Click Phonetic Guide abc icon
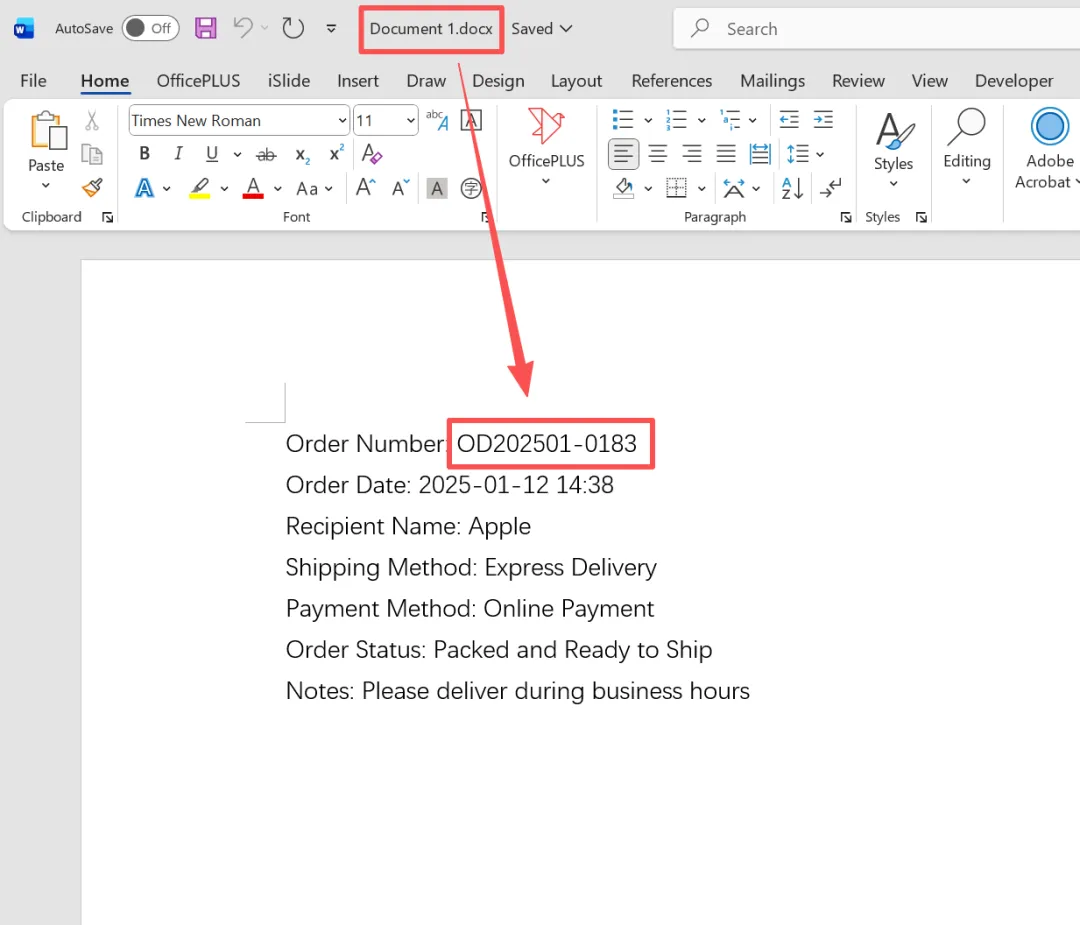Viewport: 1080px width, 925px height. (437, 120)
